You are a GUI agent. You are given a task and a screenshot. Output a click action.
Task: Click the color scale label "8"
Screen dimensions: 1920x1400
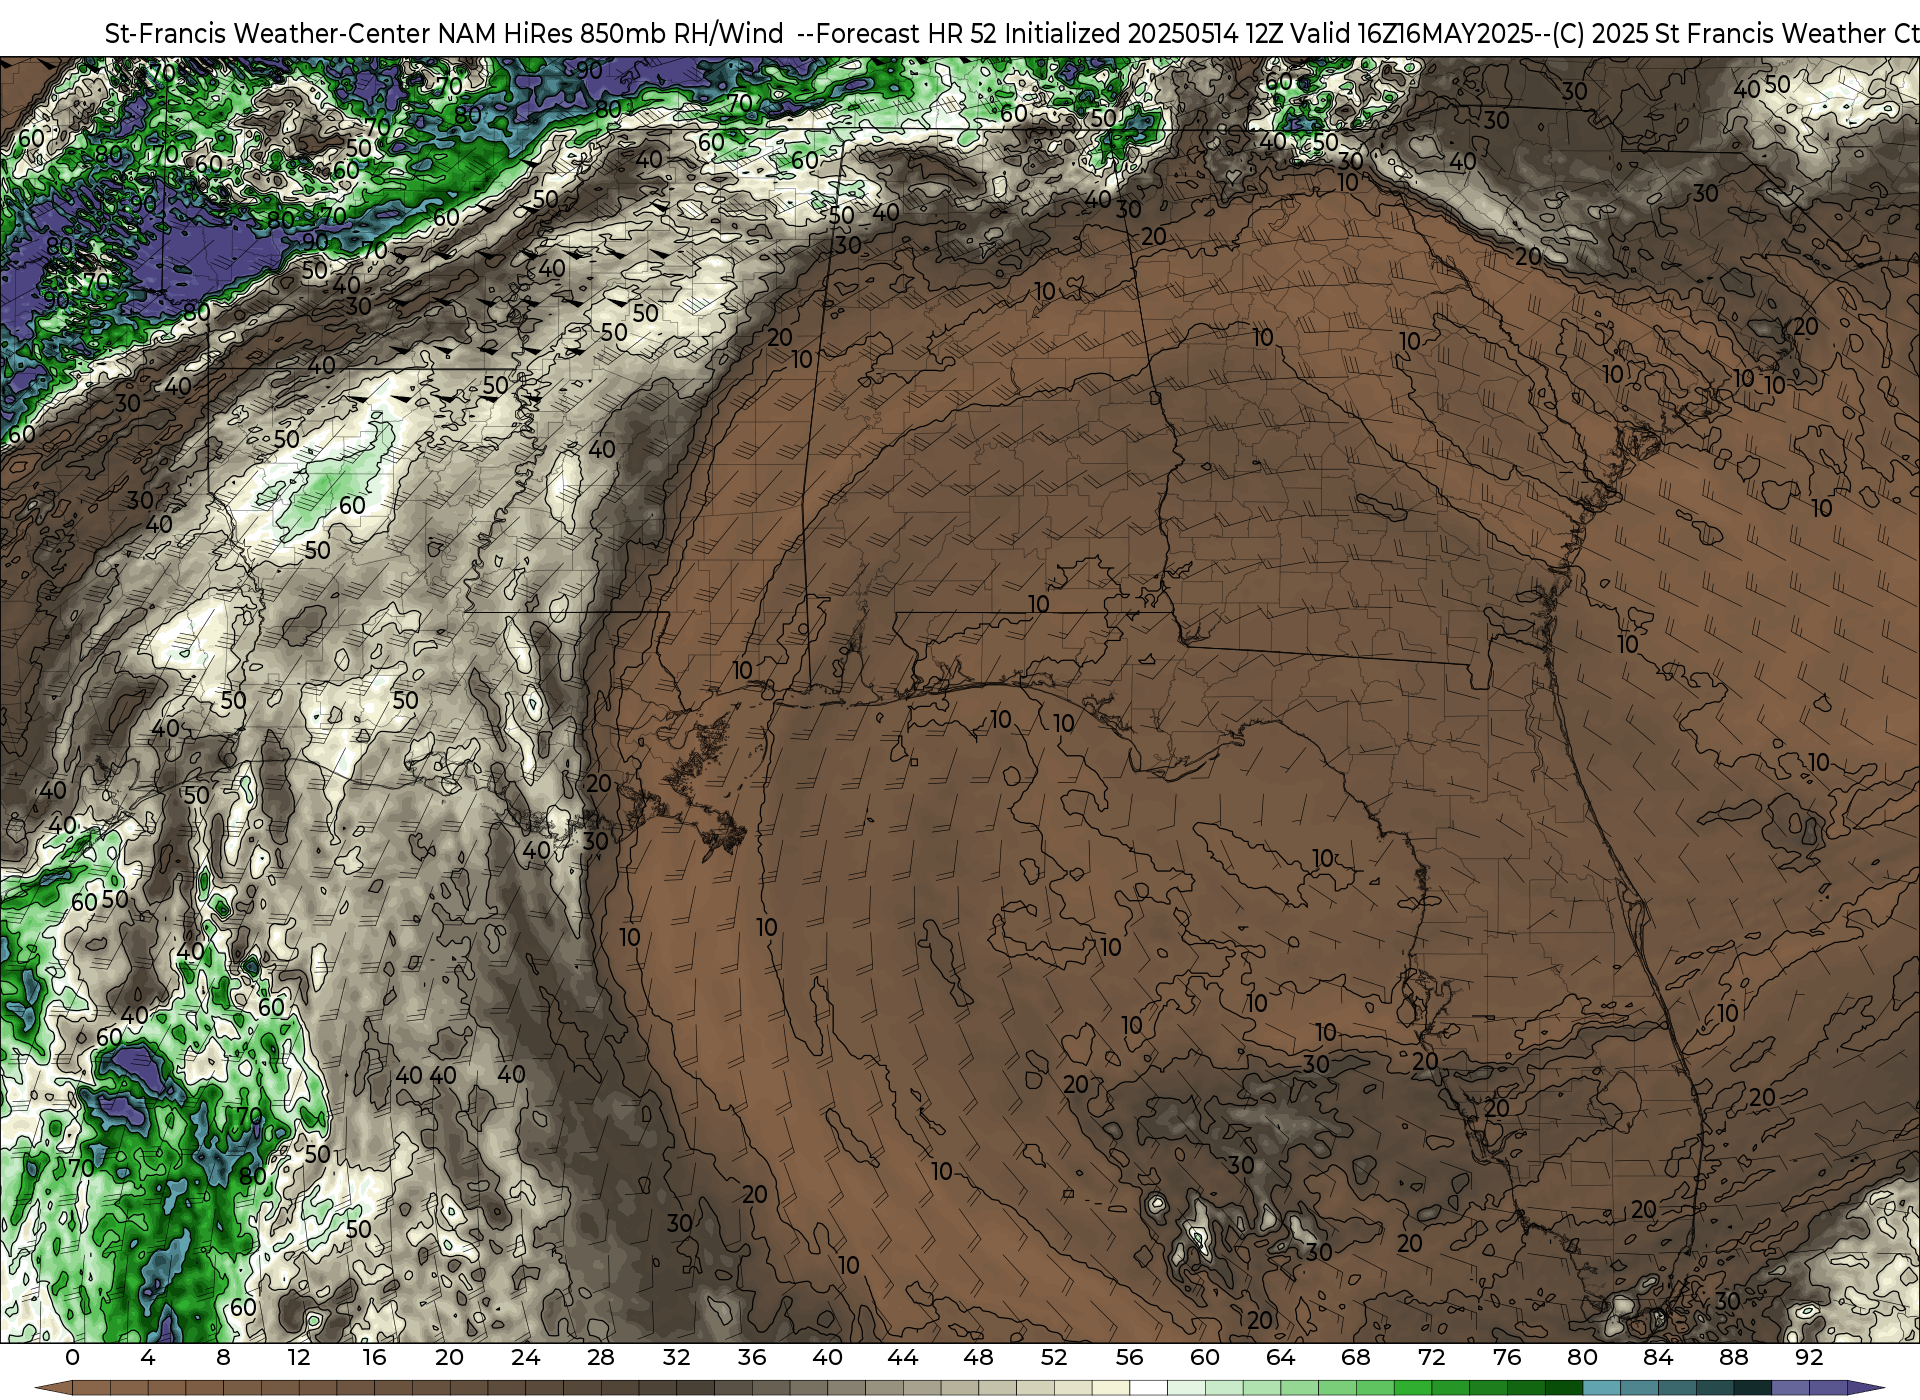[223, 1357]
